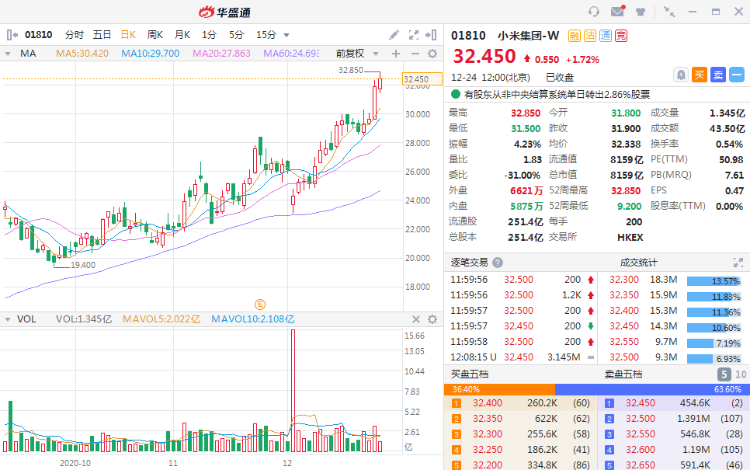Click the Huasheng Tong logo
Image resolution: width=750 pixels, height=470 pixels.
click(225, 12)
